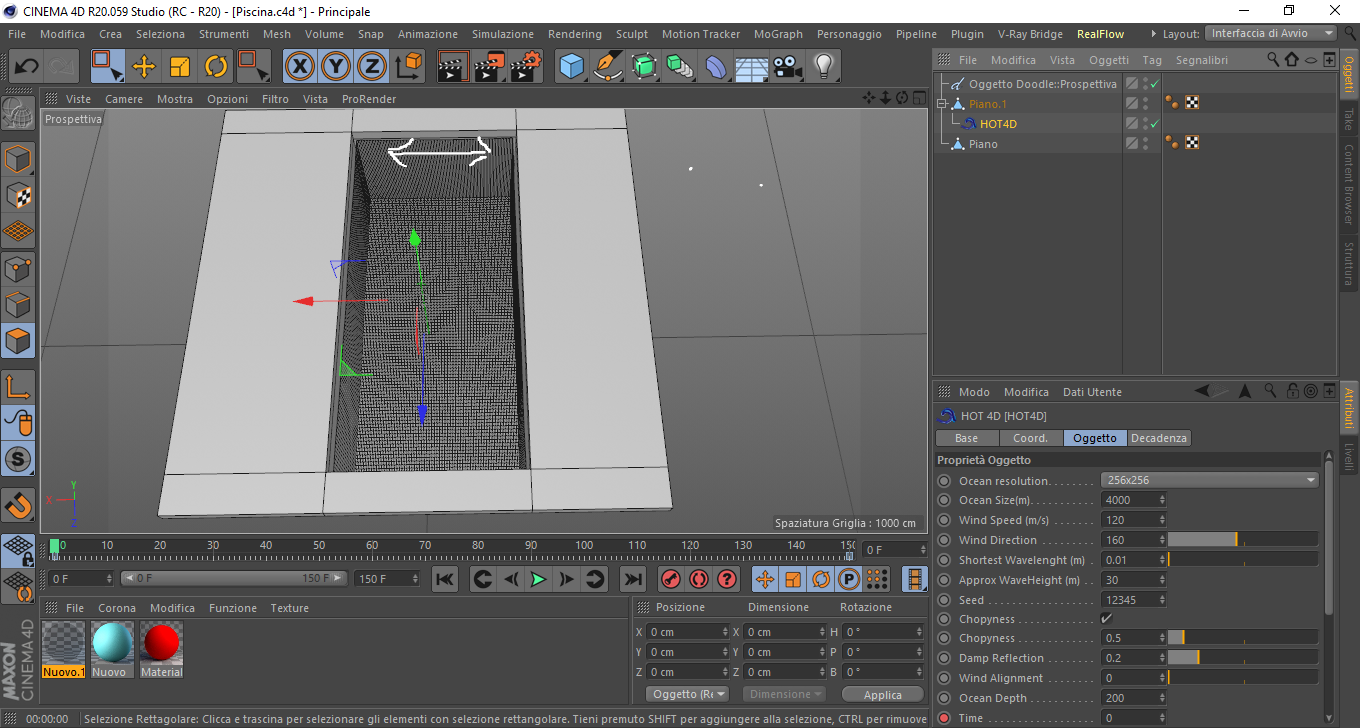
Task: Open the spline Pen tool
Action: [608, 67]
